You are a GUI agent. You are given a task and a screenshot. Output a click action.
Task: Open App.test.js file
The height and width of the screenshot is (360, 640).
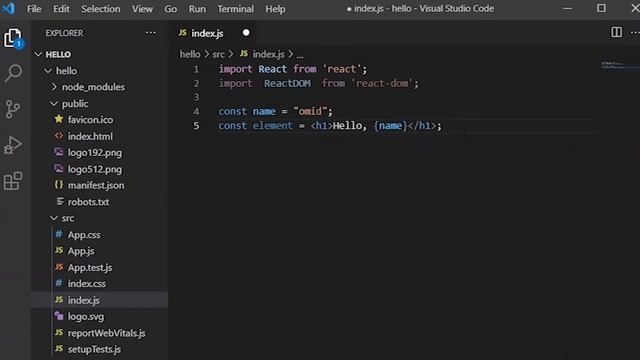click(x=90, y=267)
